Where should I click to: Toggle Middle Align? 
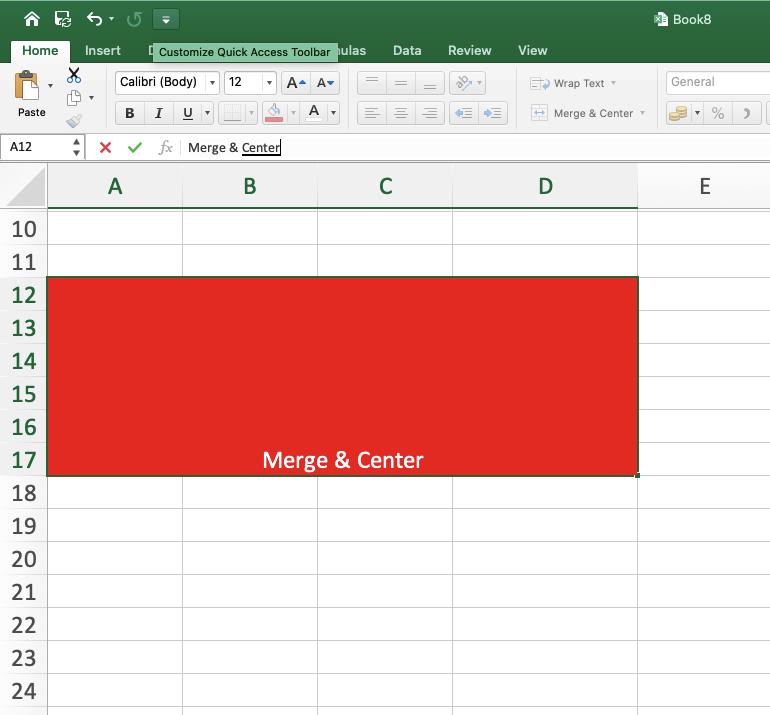pyautogui.click(x=401, y=82)
